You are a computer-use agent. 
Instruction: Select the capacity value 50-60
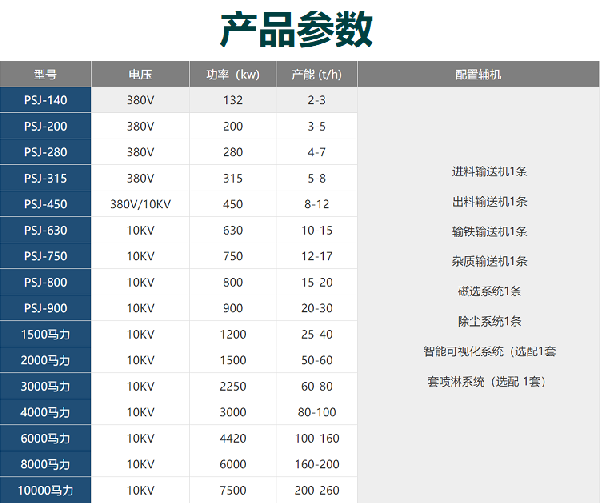coord(316,360)
